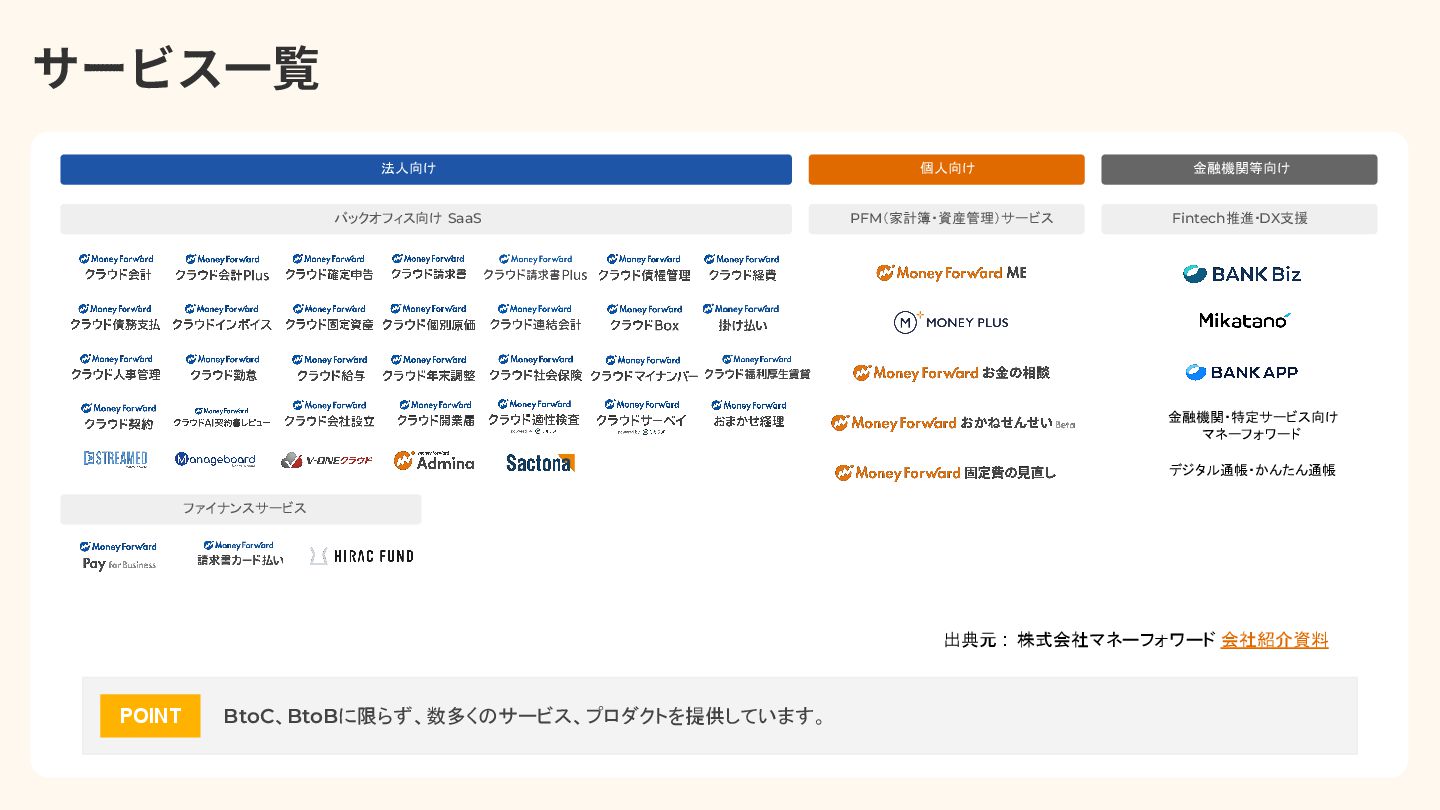Image resolution: width=1440 pixels, height=810 pixels.
Task: Open the クラウド個別原価 logo
Action: 428,317
